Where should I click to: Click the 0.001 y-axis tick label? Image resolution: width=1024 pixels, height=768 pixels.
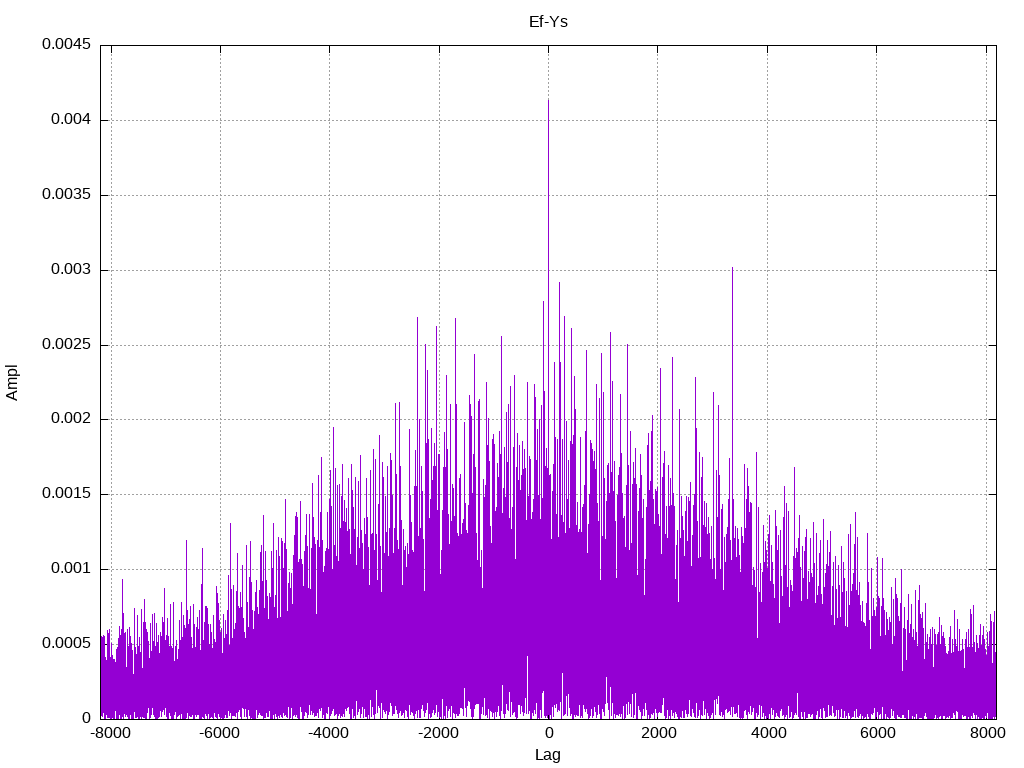[x=71, y=568]
